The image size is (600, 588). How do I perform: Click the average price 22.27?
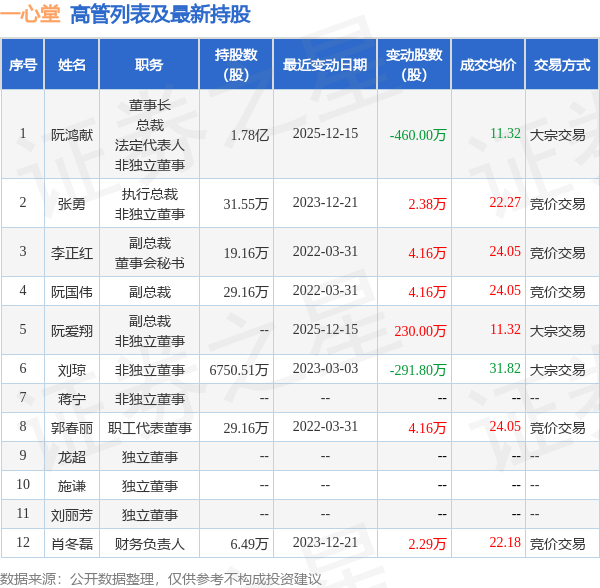505,202
